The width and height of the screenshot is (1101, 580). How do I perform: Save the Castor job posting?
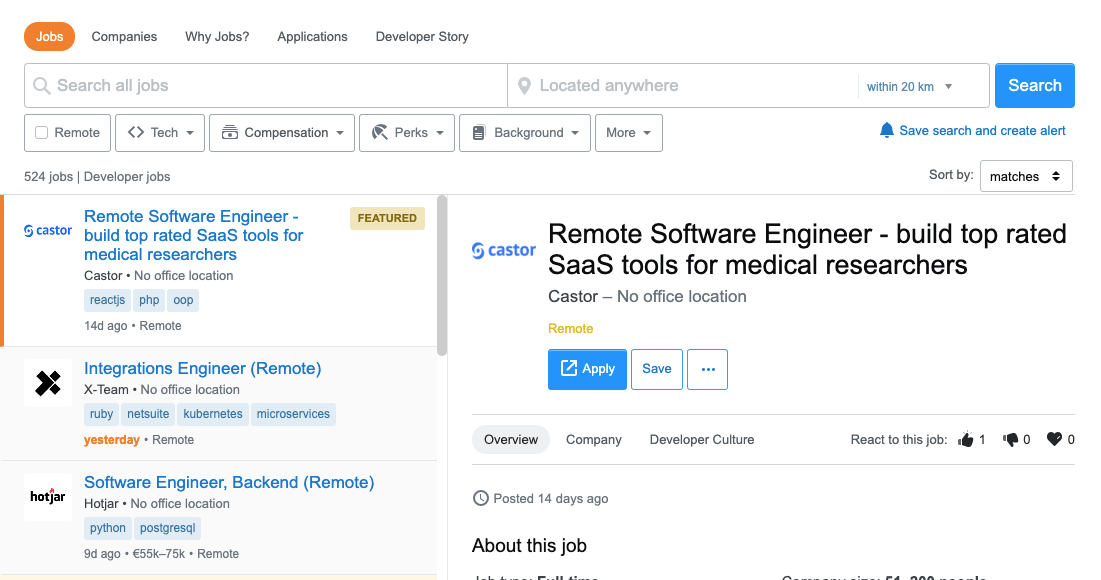657,369
